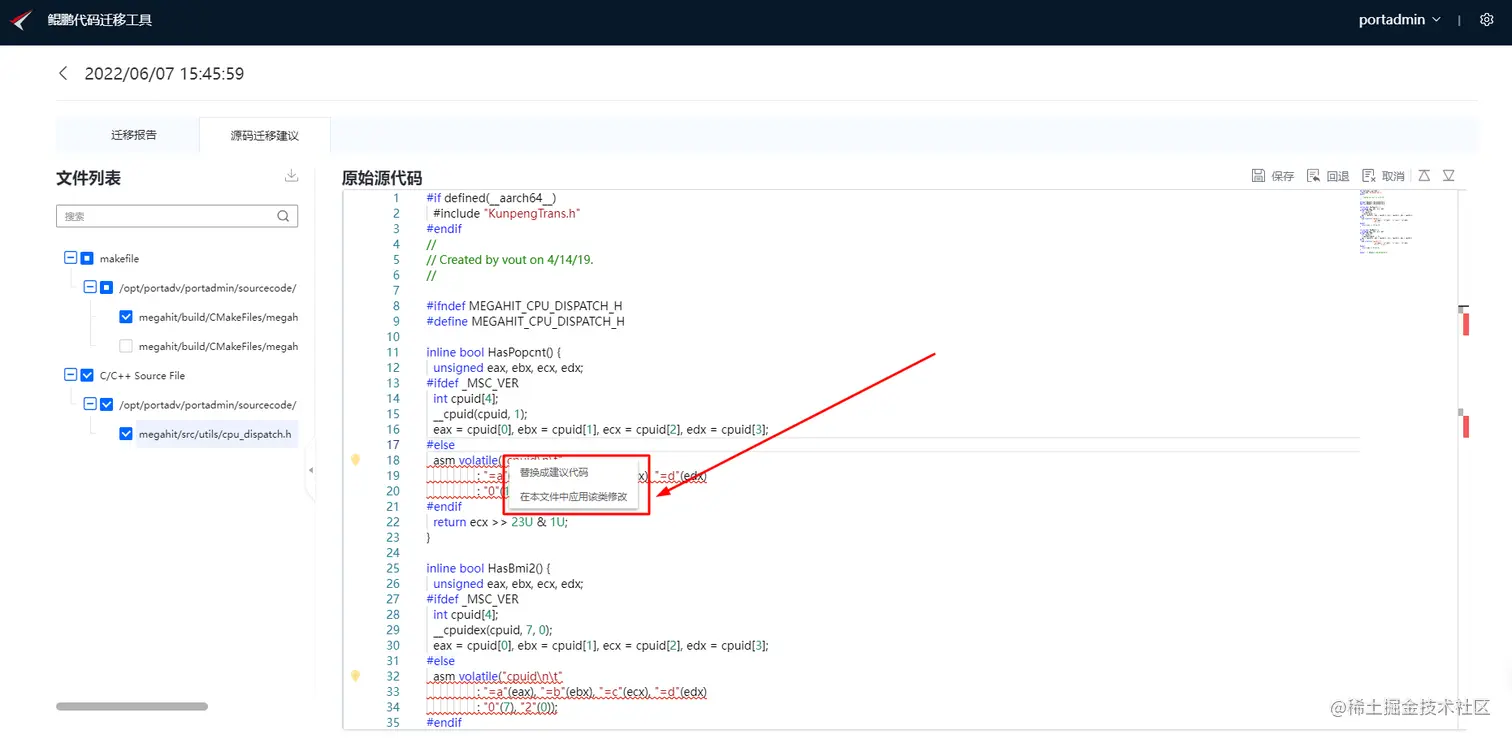Click the Kunpeng porting tool logo
The width and height of the screenshot is (1512, 739).
pyautogui.click(x=22, y=20)
